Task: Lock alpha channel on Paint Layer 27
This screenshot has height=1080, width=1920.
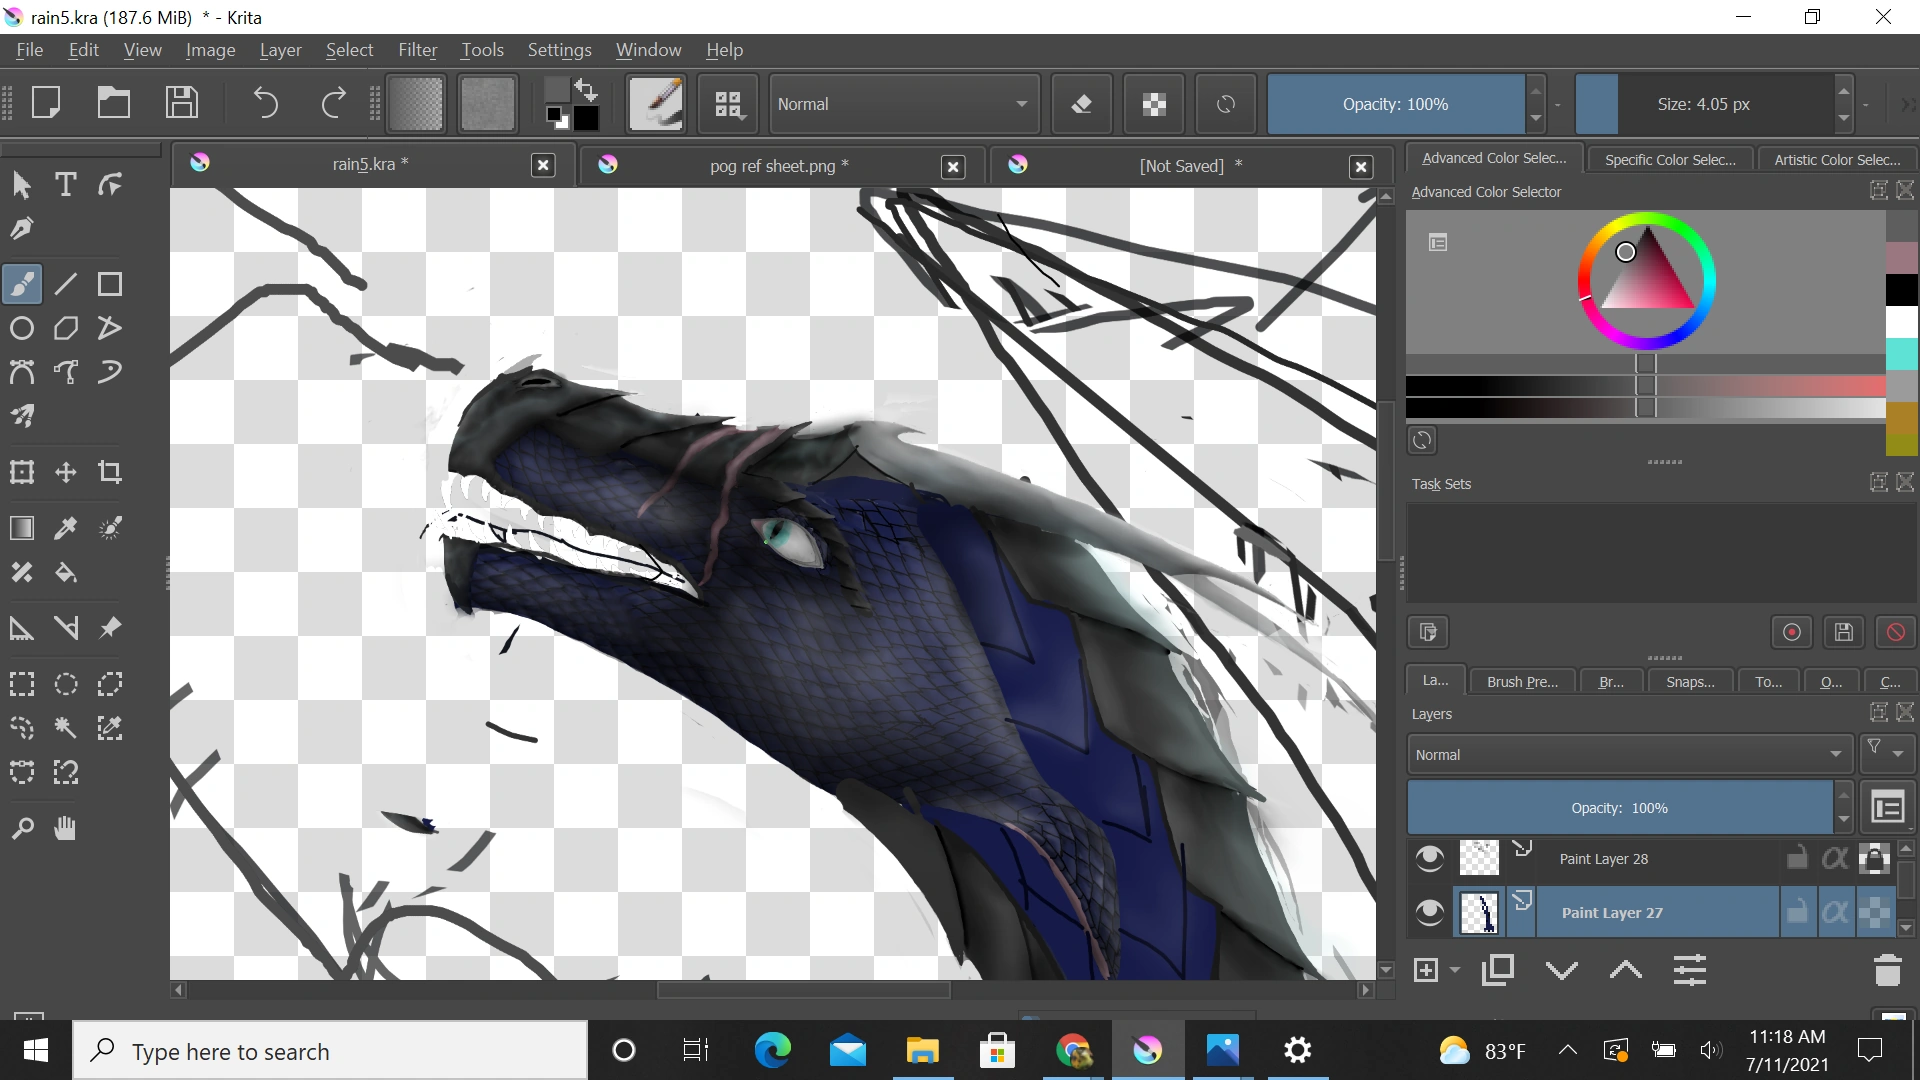Action: click(1835, 911)
